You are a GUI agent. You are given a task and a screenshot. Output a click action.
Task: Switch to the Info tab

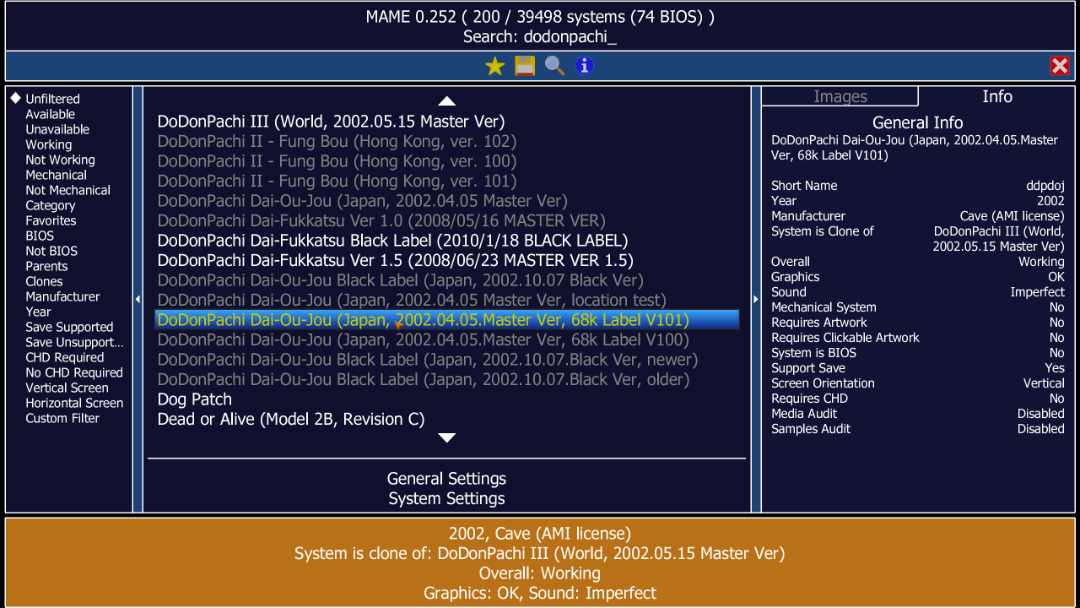coord(996,96)
